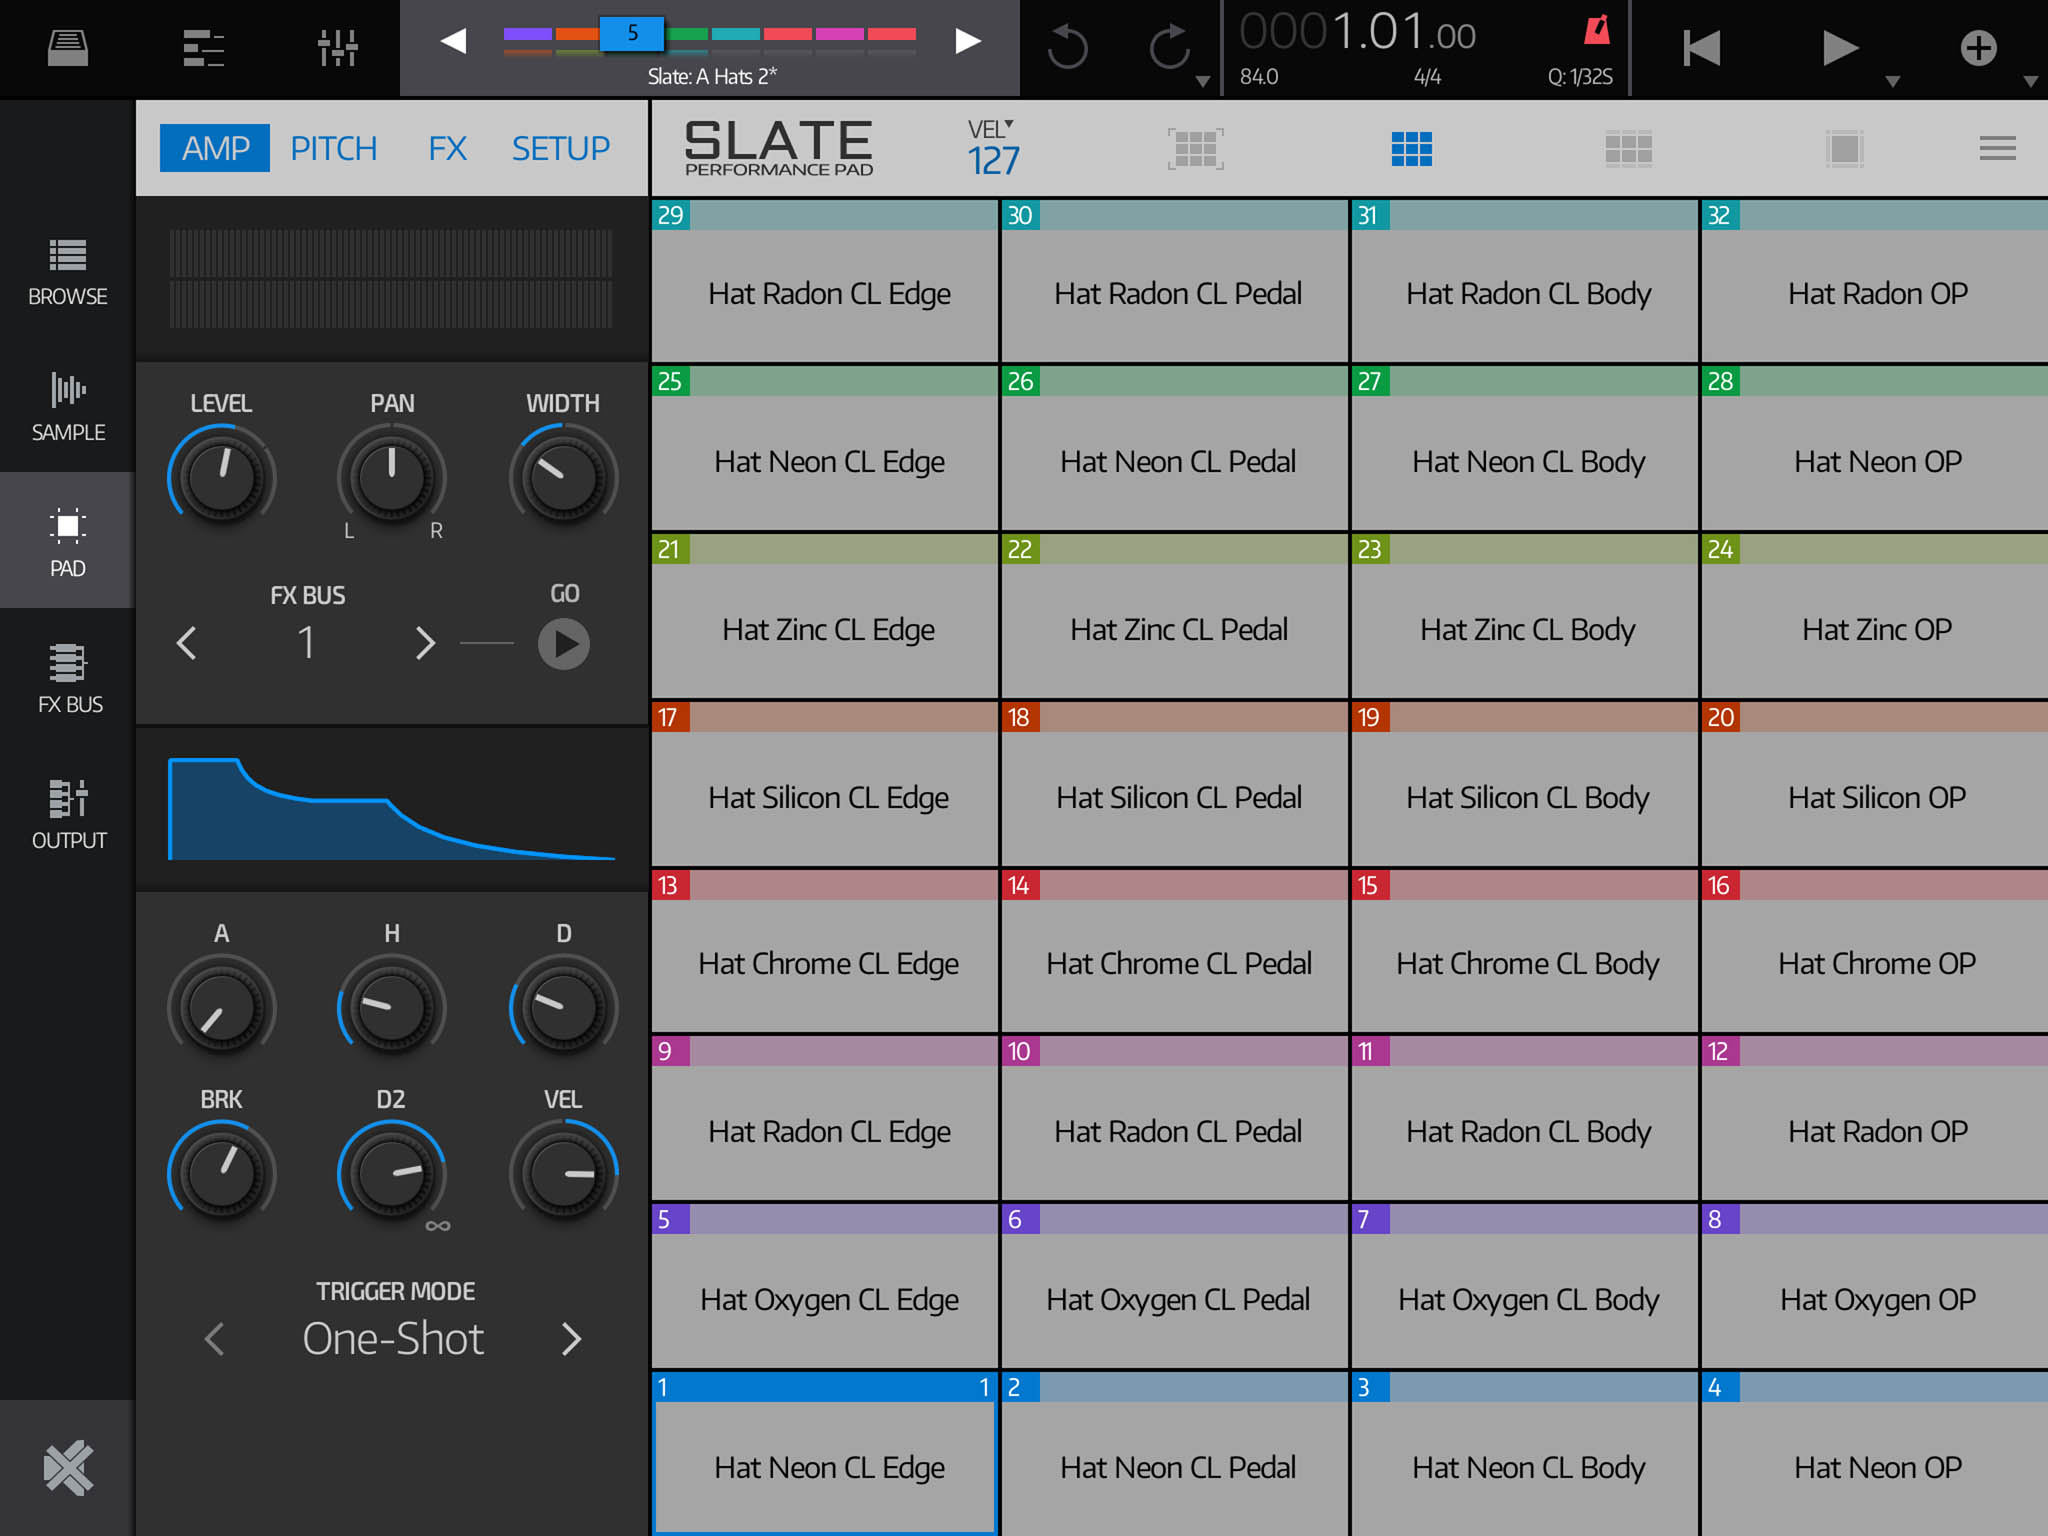Change trigger mode with the right arrow past One-Shot
The height and width of the screenshot is (1536, 2048).
pos(572,1338)
